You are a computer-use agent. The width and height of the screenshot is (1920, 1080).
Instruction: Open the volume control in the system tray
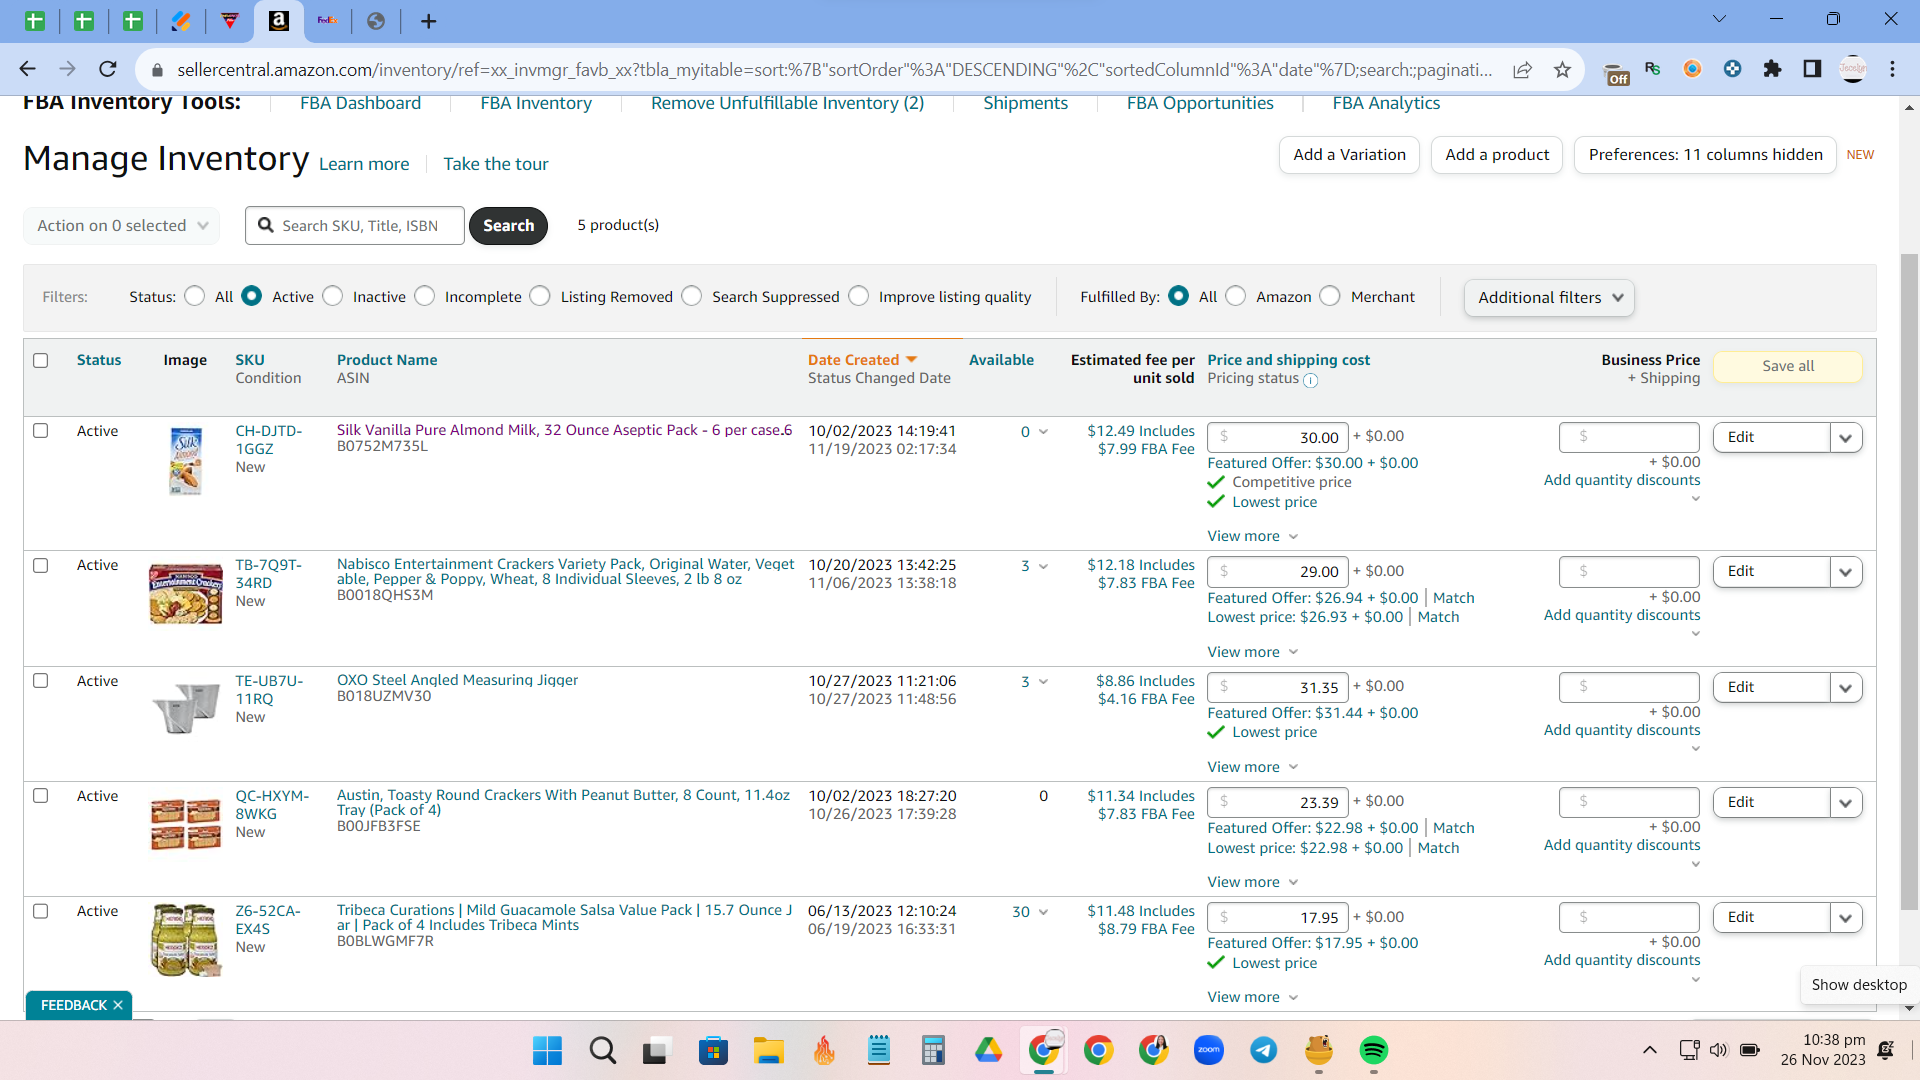click(1719, 1050)
